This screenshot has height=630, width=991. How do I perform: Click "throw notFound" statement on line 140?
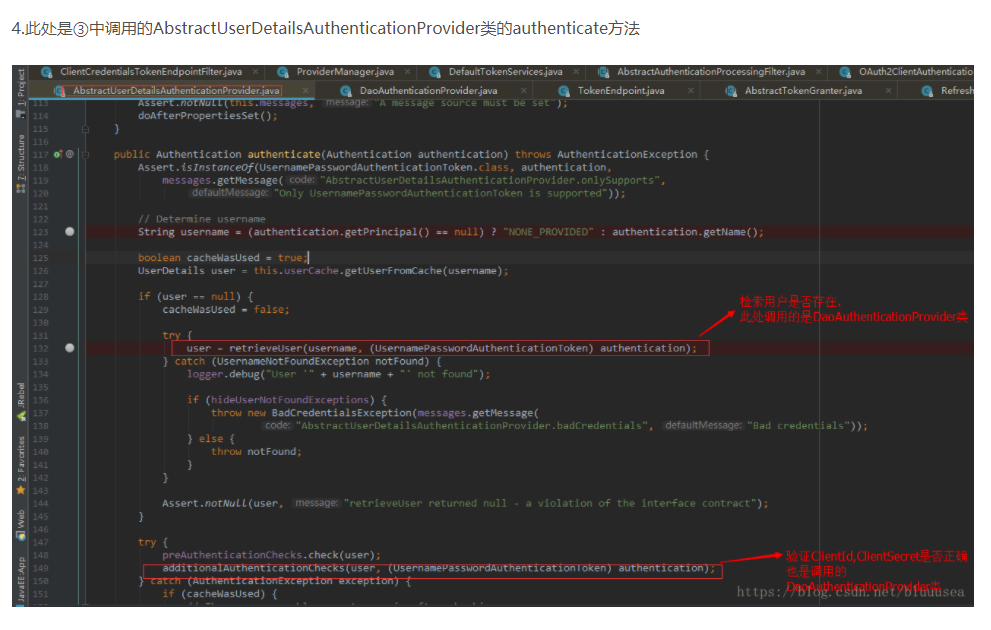click(256, 451)
